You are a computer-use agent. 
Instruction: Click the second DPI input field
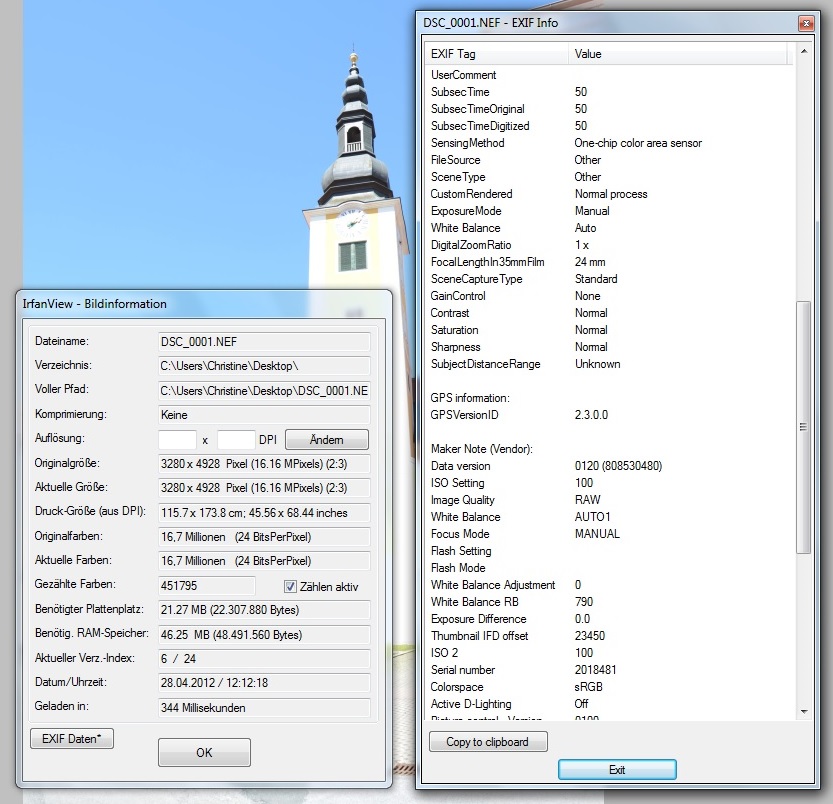pos(237,440)
